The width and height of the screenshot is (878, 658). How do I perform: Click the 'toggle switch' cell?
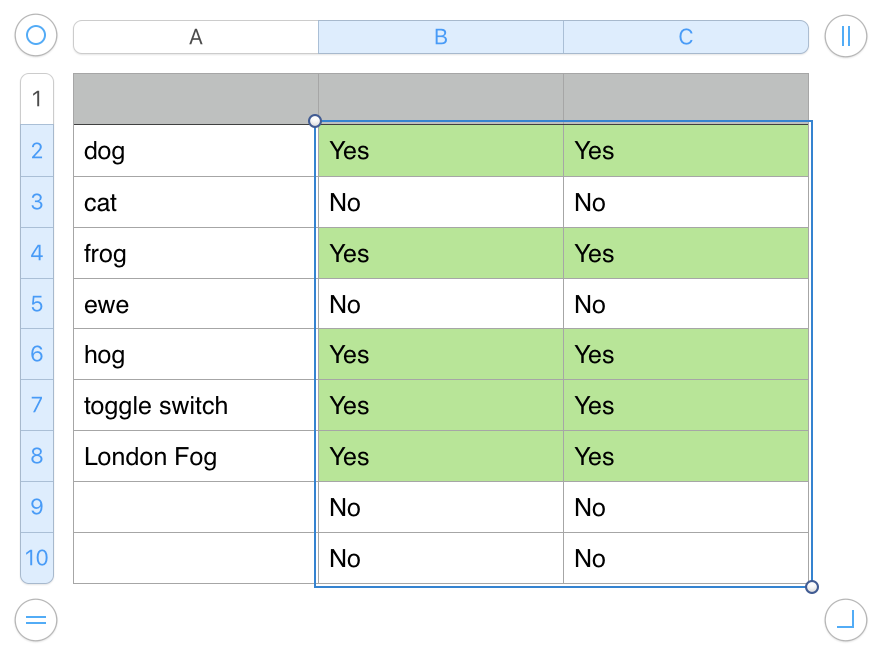(196, 406)
